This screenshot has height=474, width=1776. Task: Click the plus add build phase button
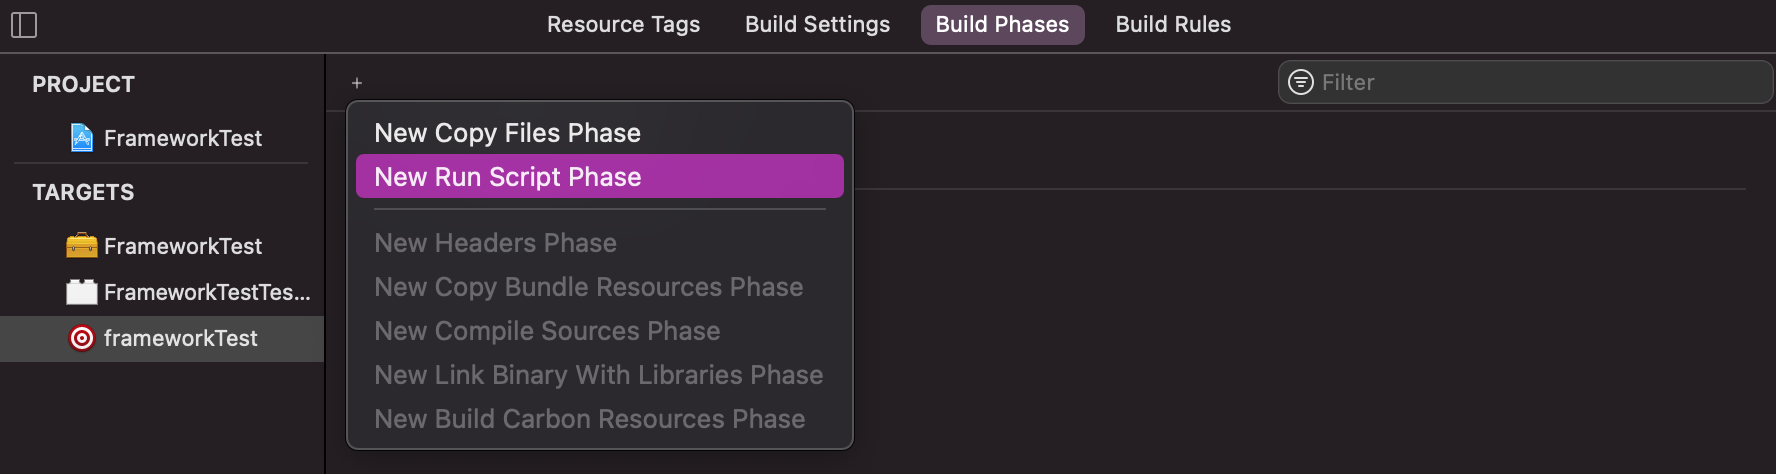point(357,83)
